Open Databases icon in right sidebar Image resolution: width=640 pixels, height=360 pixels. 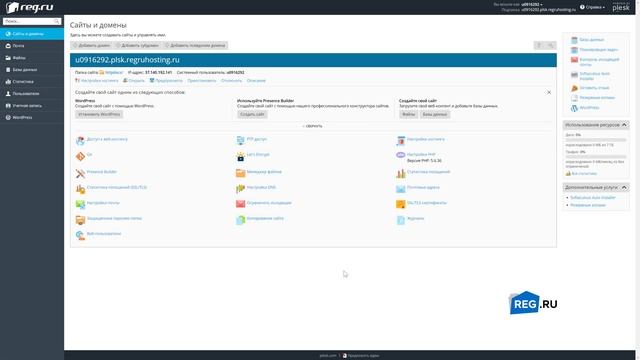pyautogui.click(x=574, y=40)
